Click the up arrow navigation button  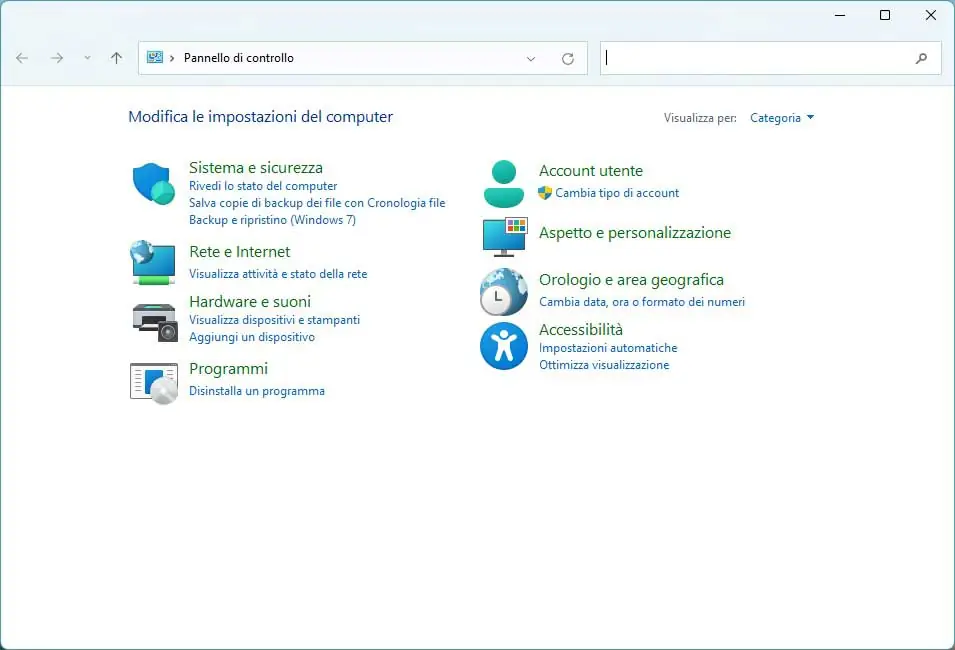tap(116, 58)
